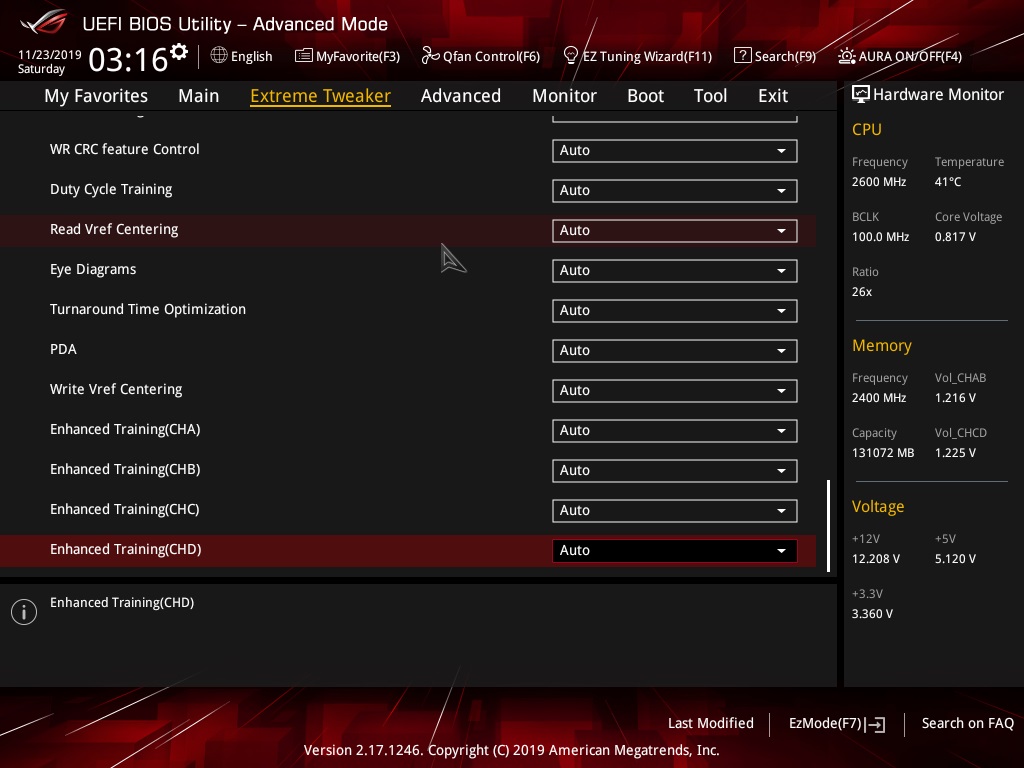Screen dimensions: 1024x768
Task: Switch to Advanced tab
Action: 461,96
